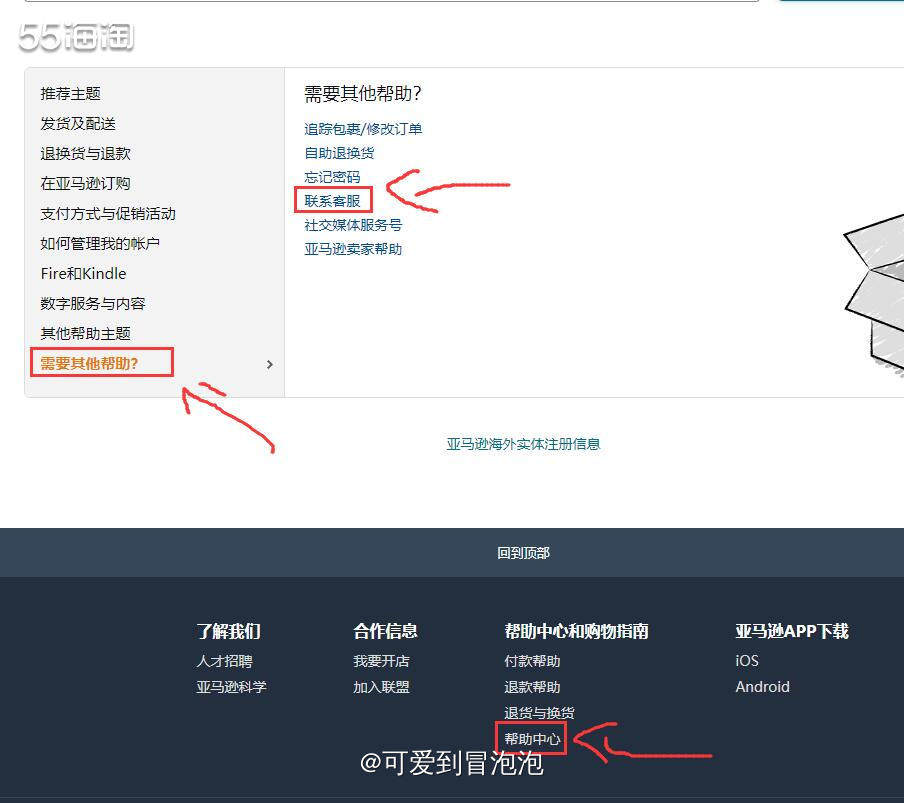The height and width of the screenshot is (803, 904).
Task: Open 退款帮助 footer link
Action: (532, 687)
